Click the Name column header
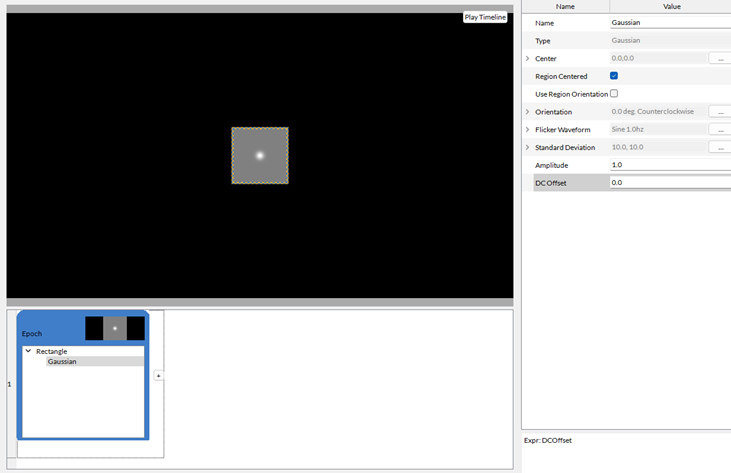 pos(565,6)
